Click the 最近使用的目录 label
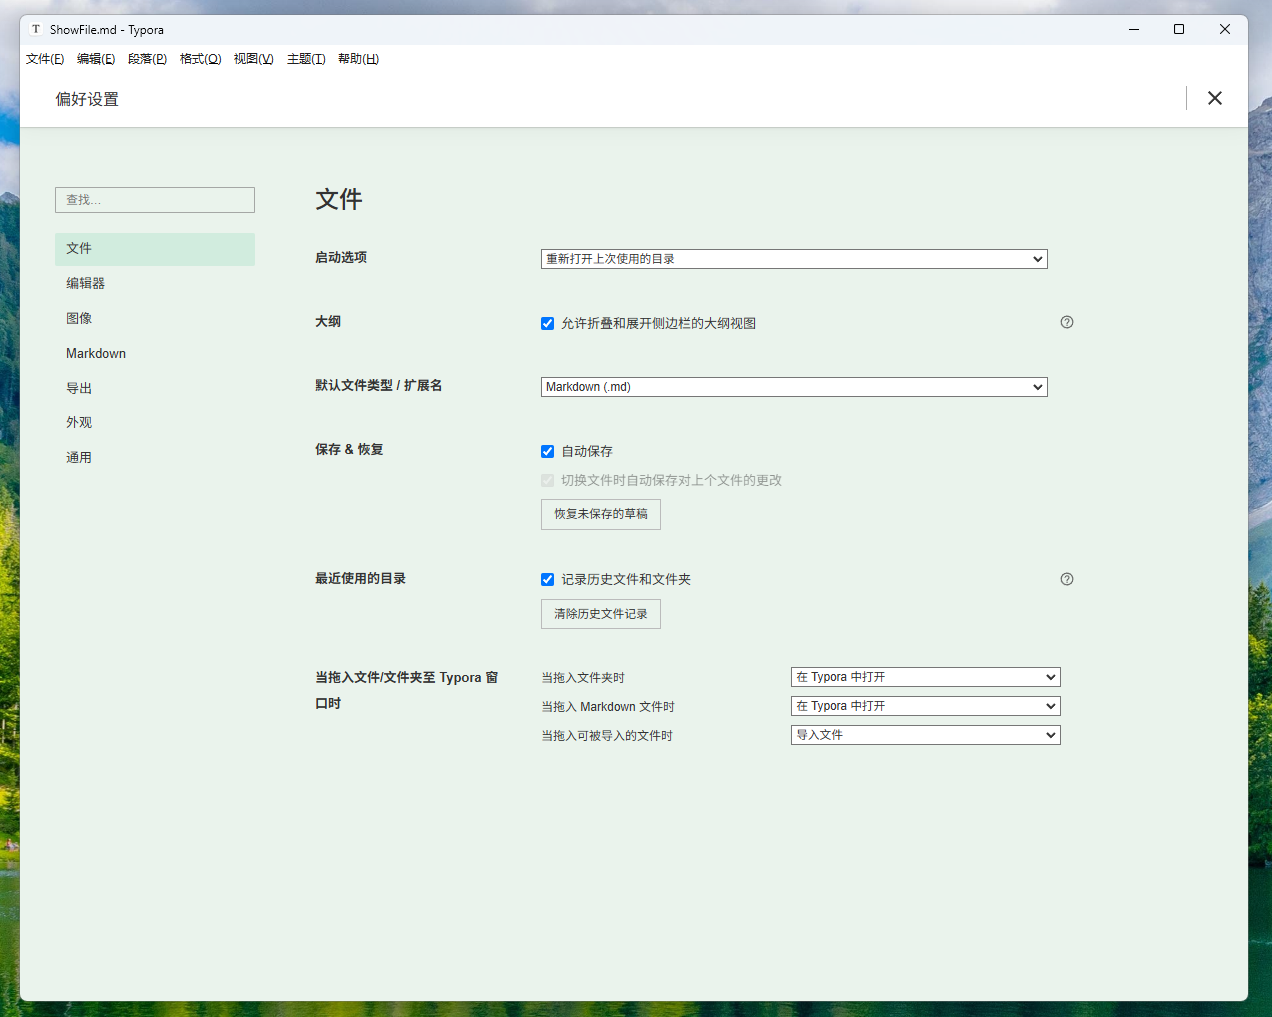Screen dimensions: 1272x1017 pos(360,579)
